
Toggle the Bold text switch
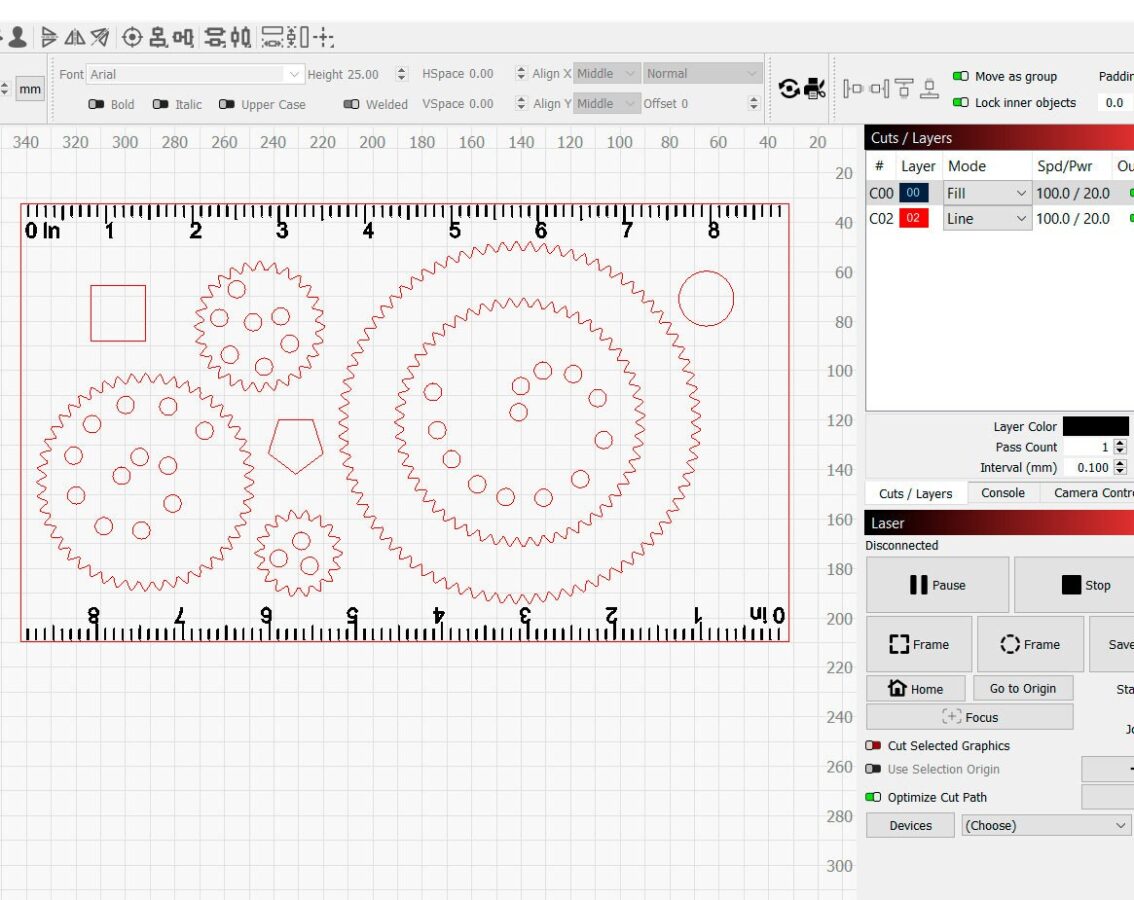[x=97, y=104]
